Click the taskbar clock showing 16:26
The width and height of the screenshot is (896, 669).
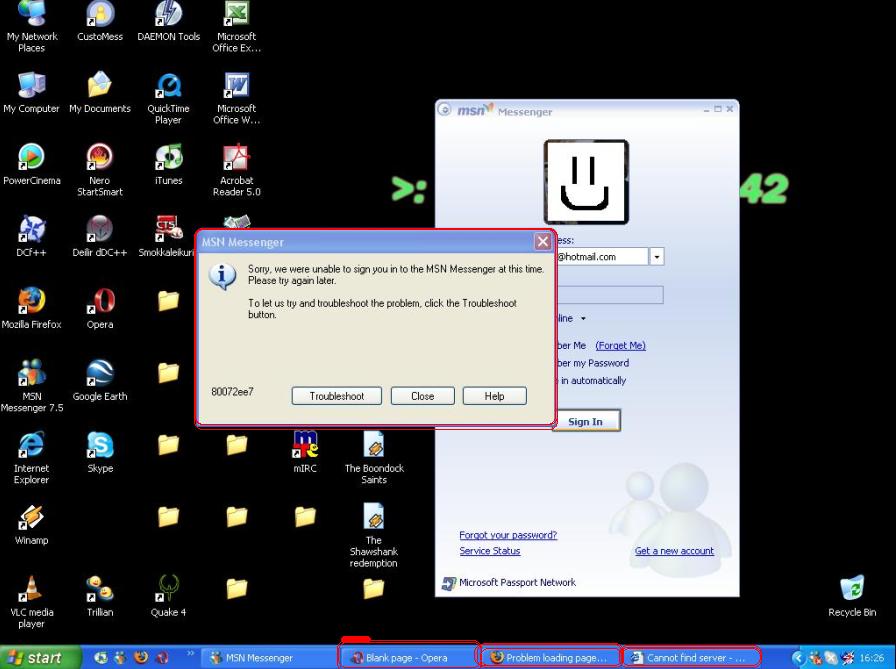871,658
